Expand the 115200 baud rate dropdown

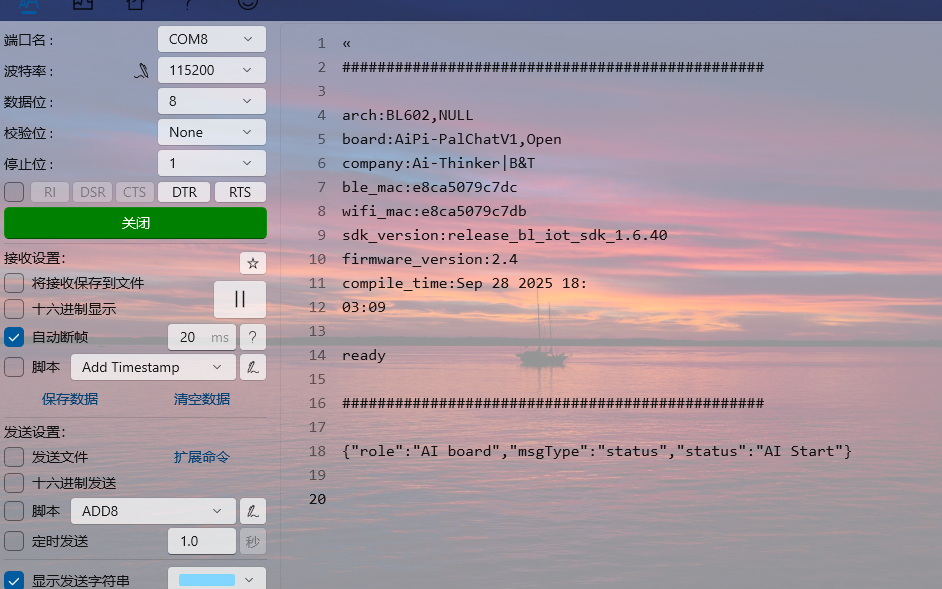pos(211,71)
